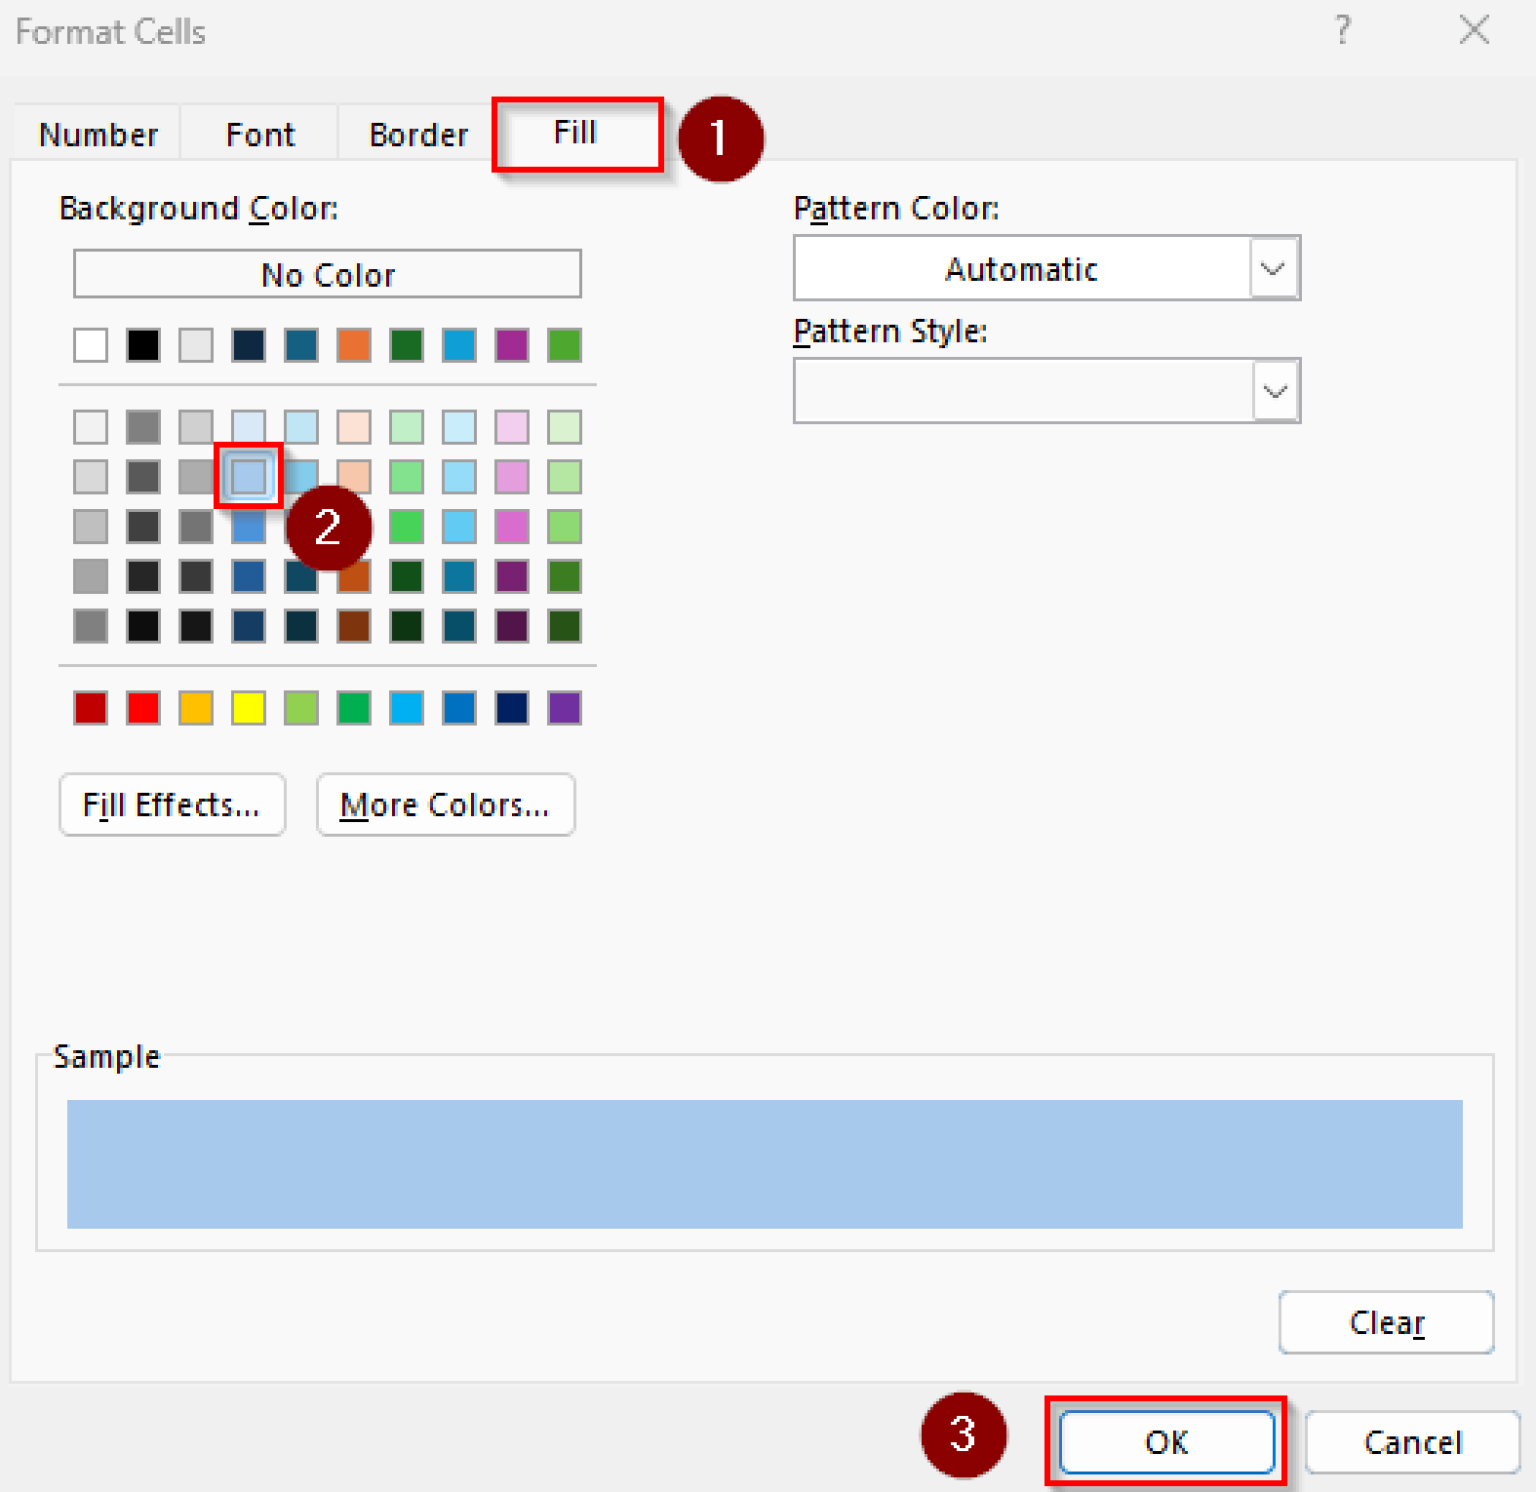Choose the highlighted light blue swatch

click(248, 476)
